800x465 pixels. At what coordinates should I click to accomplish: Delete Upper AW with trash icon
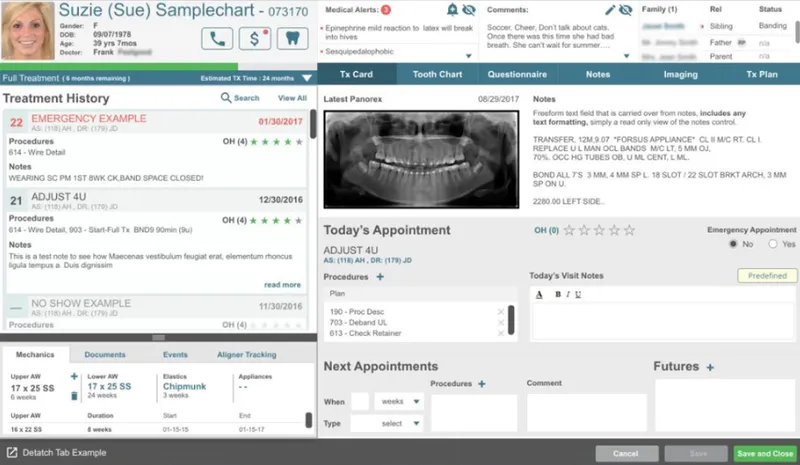pos(74,396)
